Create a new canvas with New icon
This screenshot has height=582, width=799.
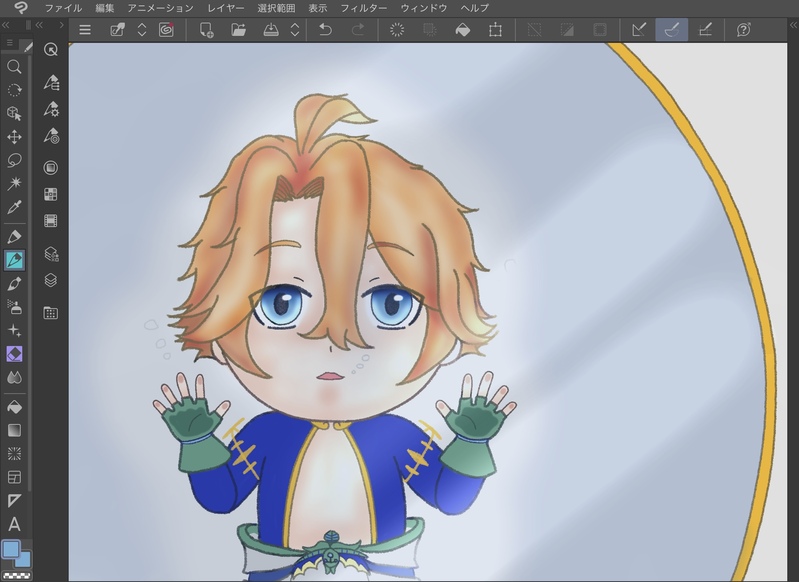click(x=206, y=30)
